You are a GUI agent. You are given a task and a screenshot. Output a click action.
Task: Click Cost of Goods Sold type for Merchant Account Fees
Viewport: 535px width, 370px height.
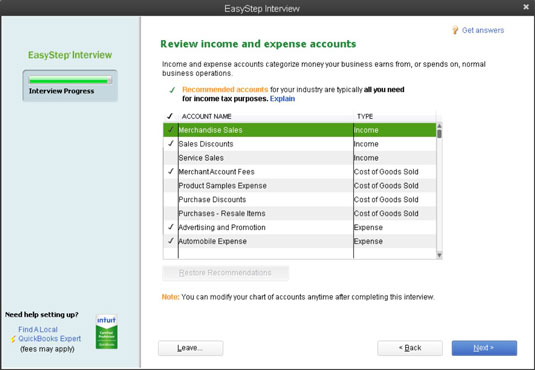coord(386,172)
